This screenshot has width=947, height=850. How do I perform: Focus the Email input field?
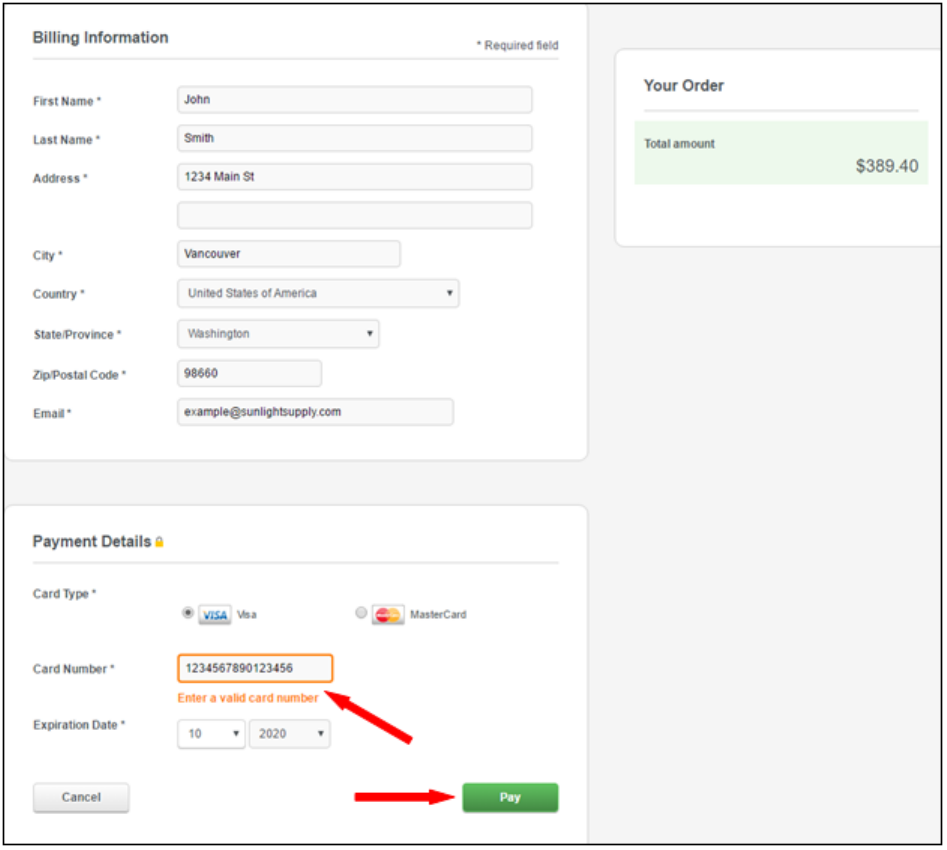315,412
